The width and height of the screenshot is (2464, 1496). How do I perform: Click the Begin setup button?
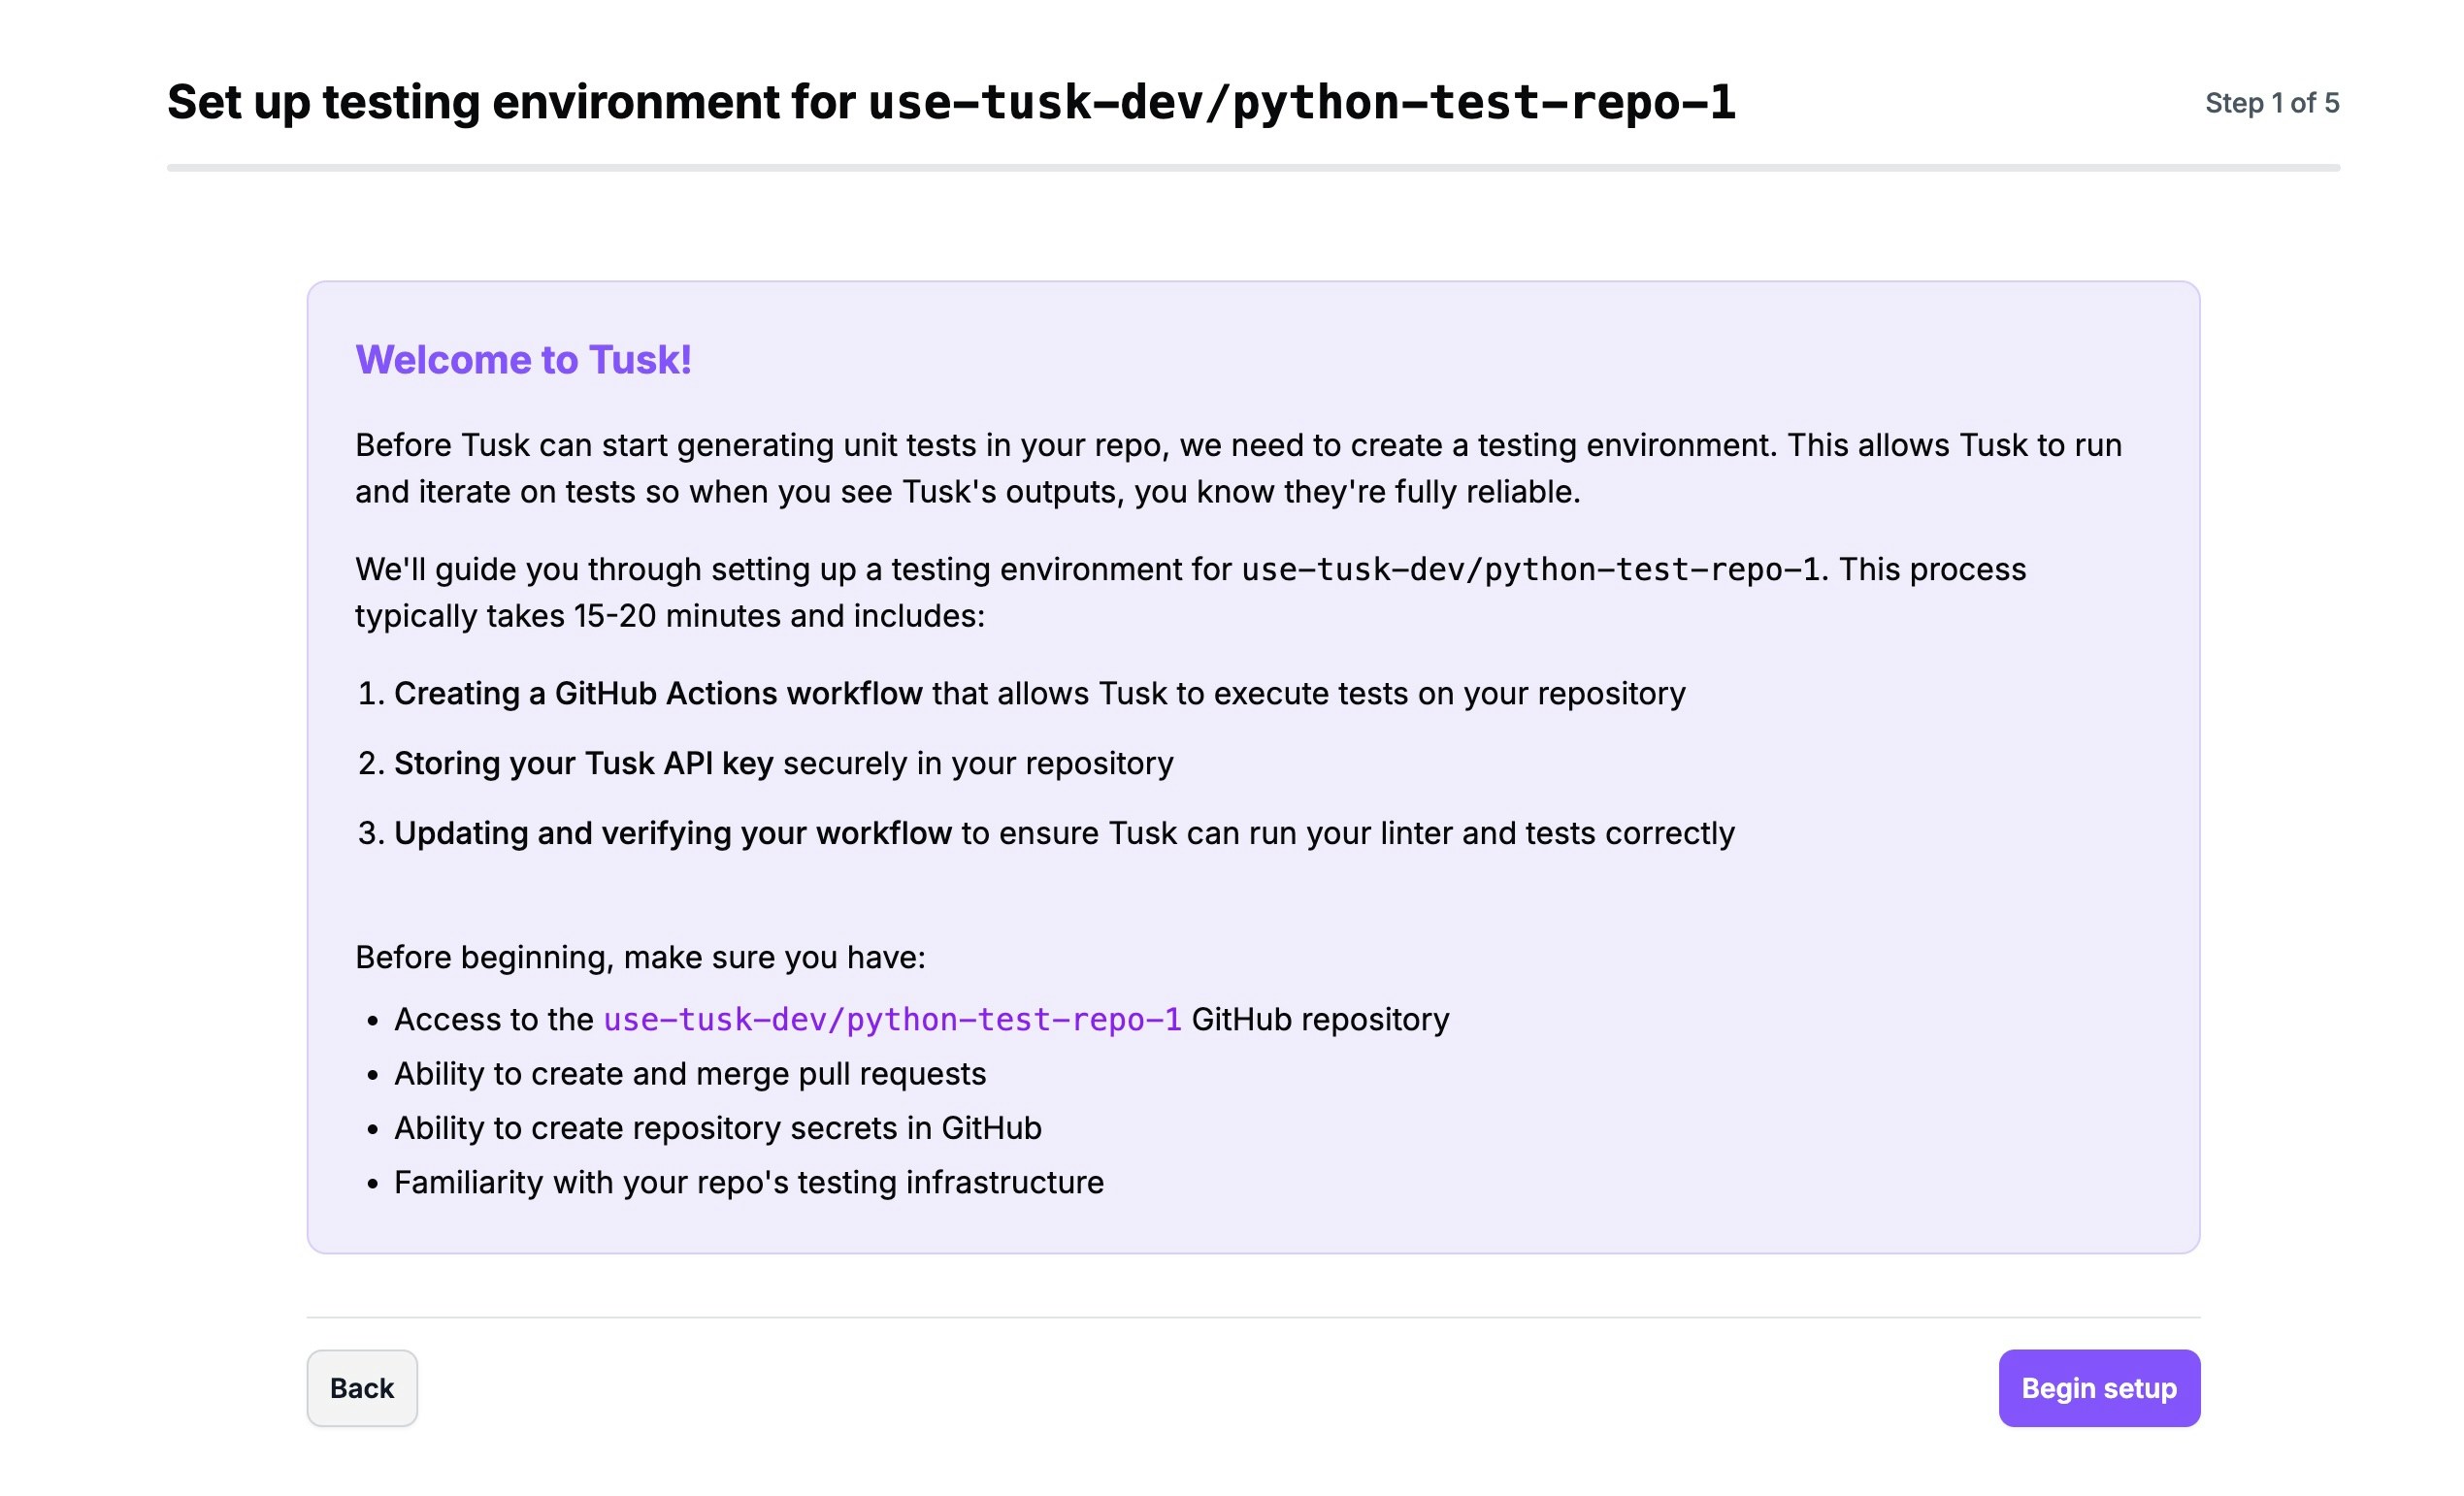(x=2099, y=1388)
